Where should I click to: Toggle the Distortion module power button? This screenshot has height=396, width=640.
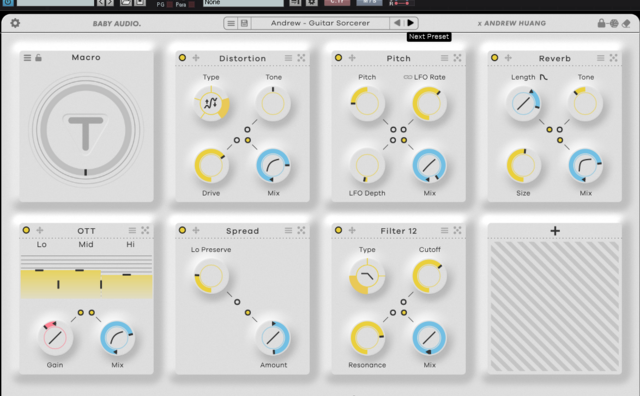(x=182, y=58)
